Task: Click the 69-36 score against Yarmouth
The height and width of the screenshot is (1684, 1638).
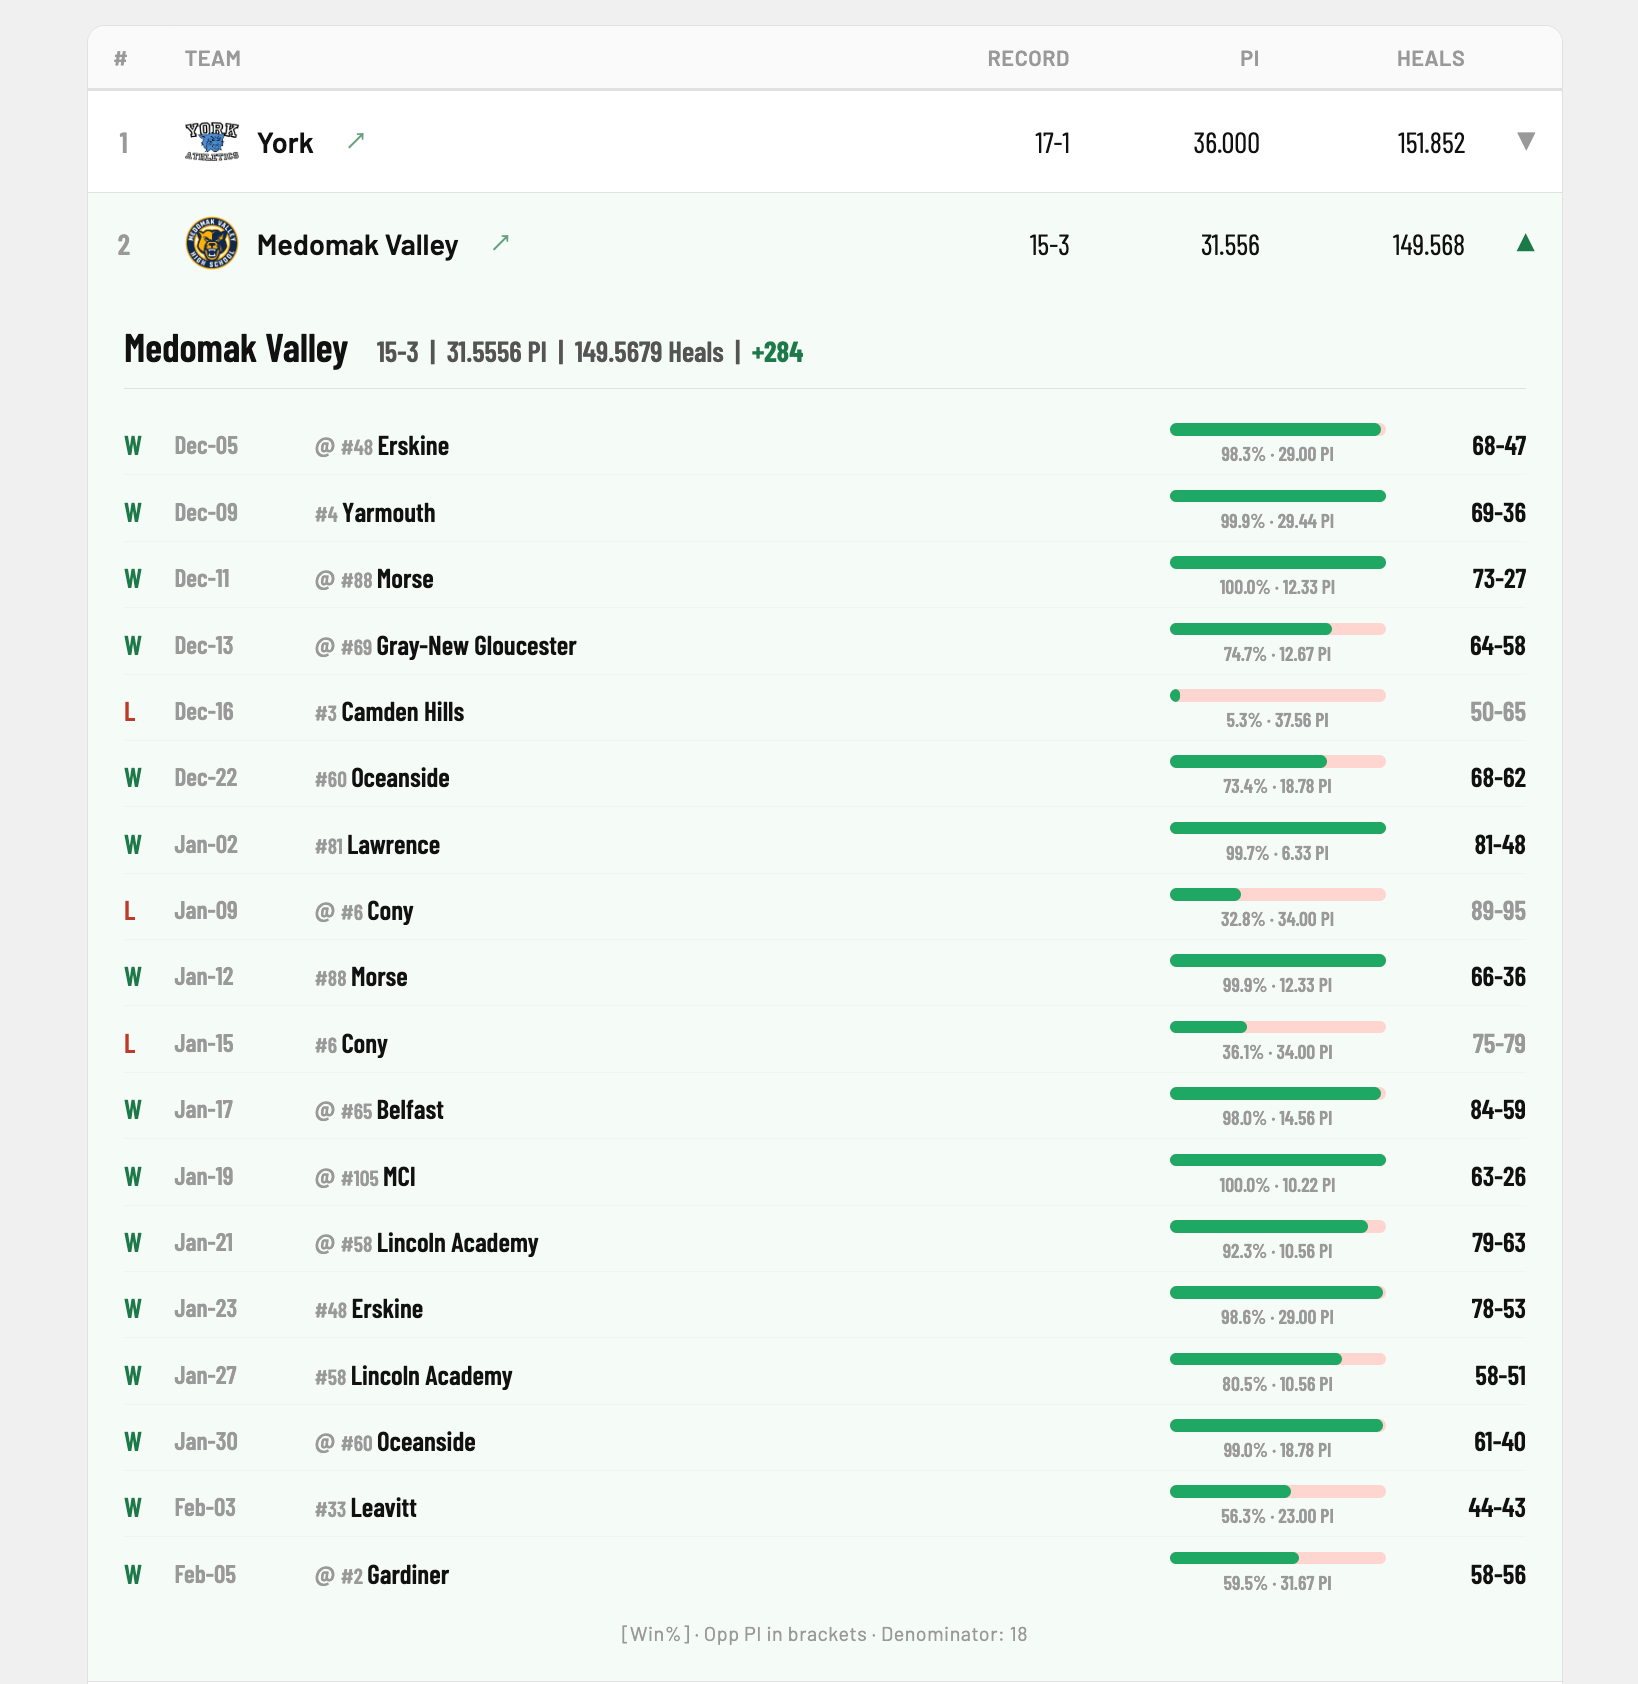Action: 1498,513
